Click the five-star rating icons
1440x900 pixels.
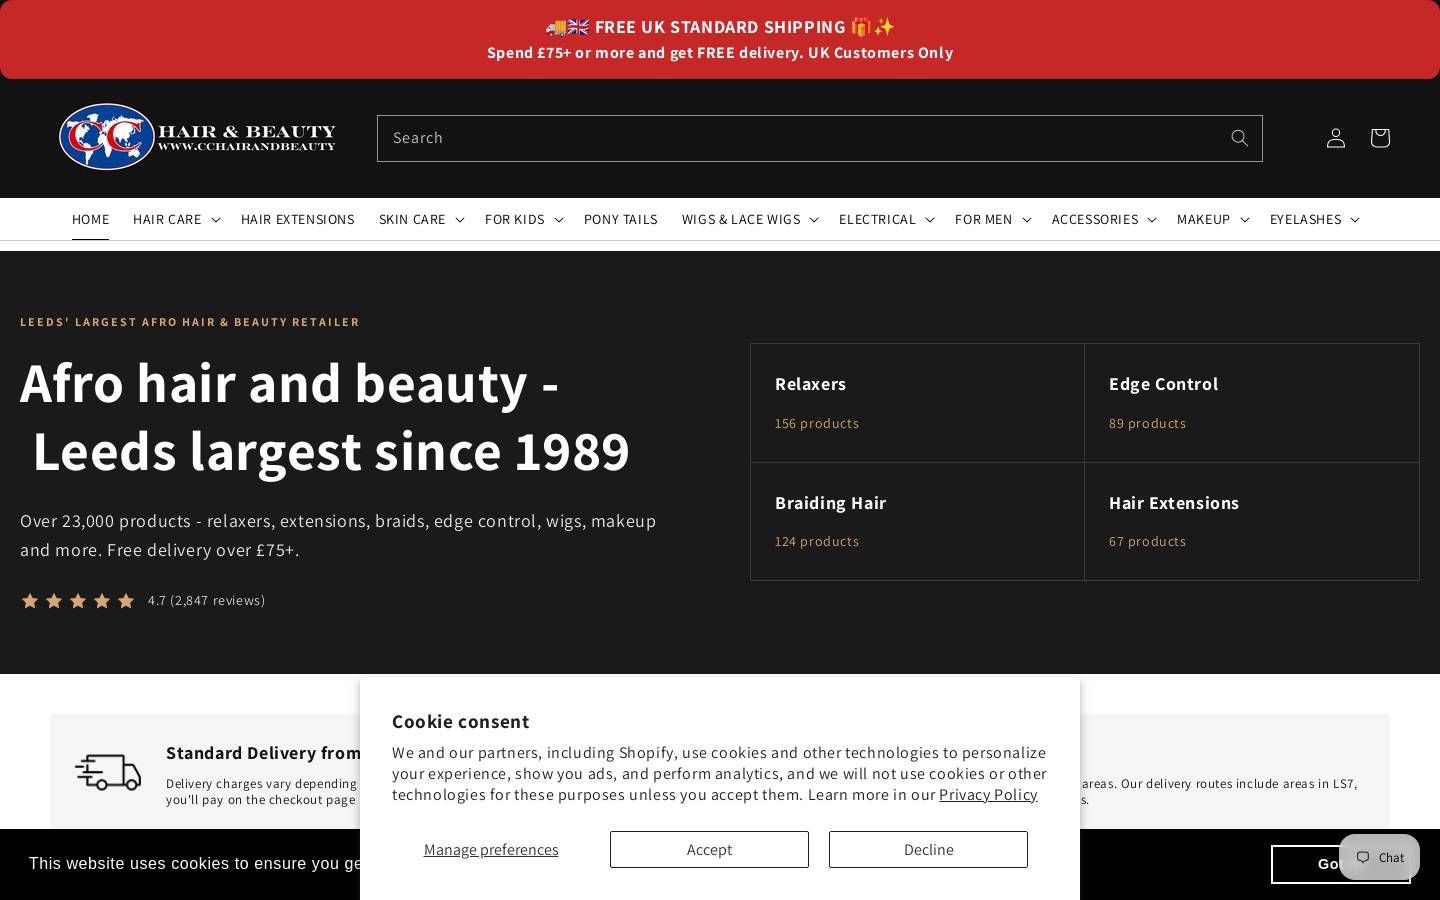[x=78, y=601]
